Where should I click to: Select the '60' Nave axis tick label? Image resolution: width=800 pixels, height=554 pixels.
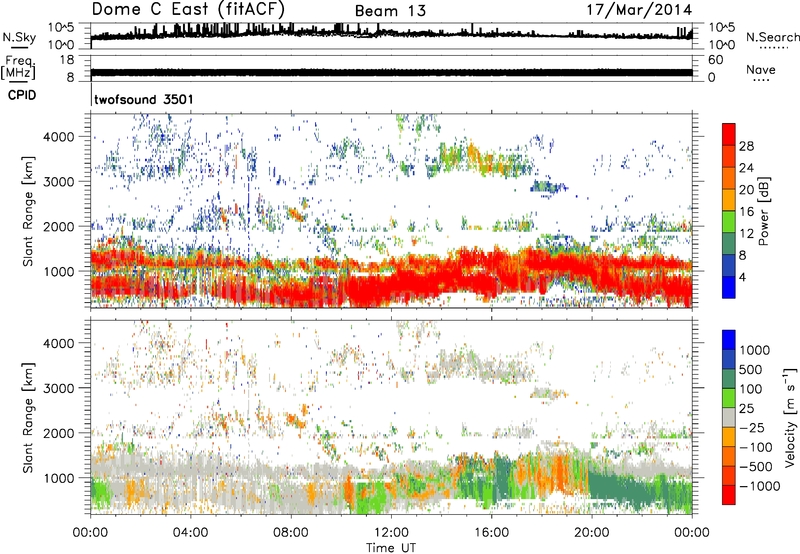(x=715, y=60)
